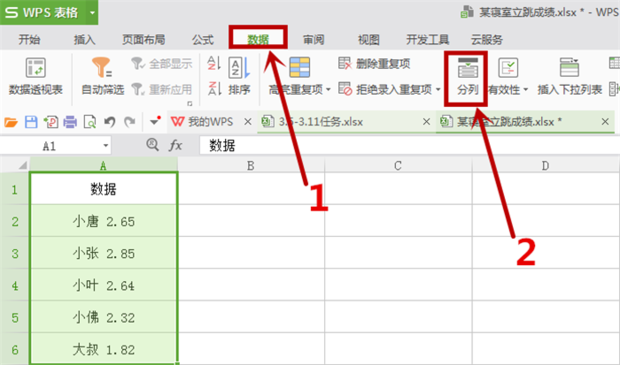Click 删除重复项 remove duplicates

374,64
